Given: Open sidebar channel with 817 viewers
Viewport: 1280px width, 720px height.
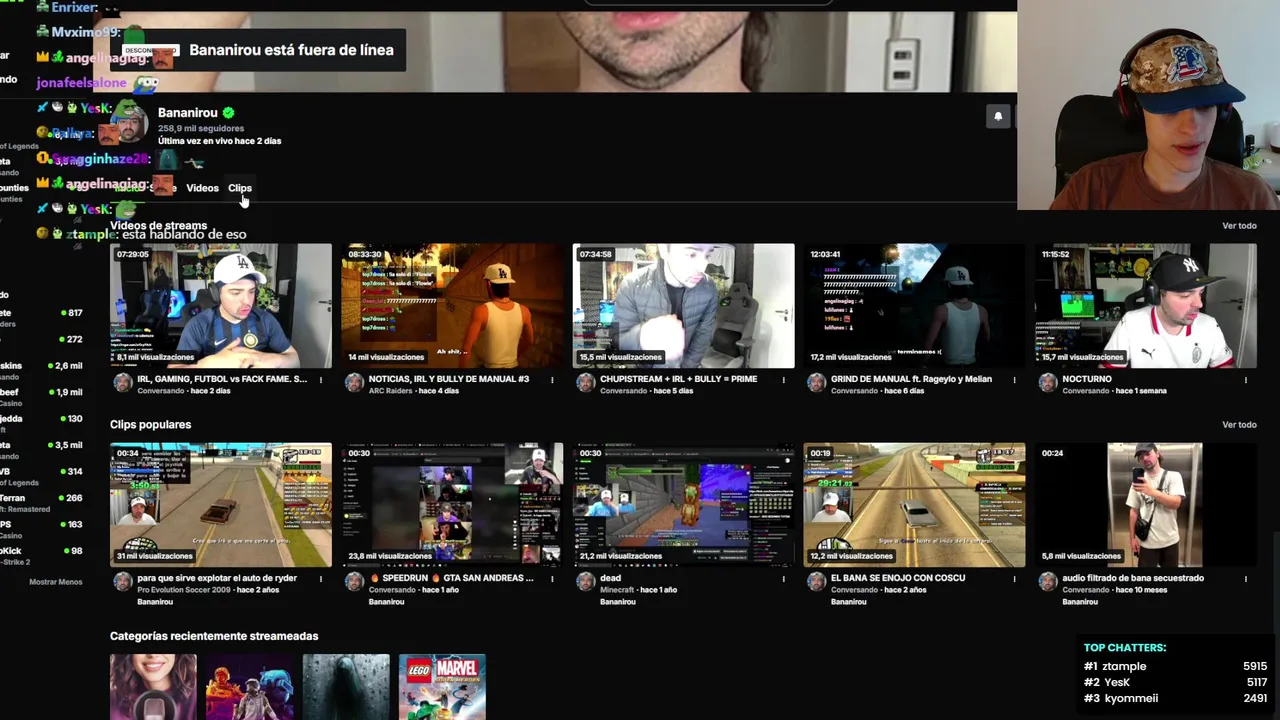Looking at the screenshot, I should click(42, 317).
